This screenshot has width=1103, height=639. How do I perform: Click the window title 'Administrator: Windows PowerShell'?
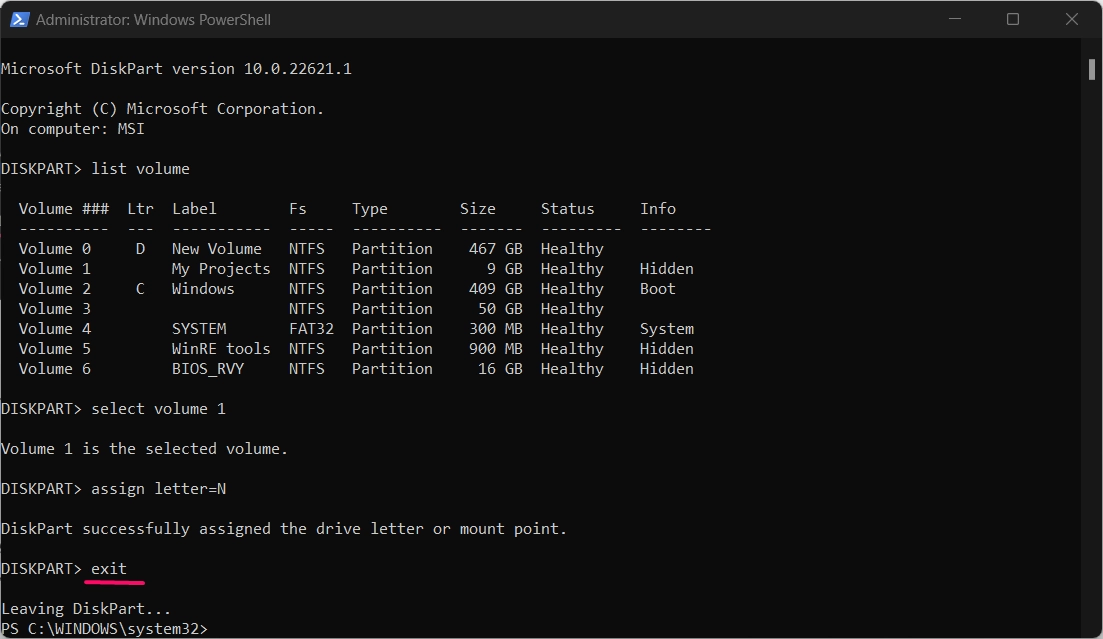(153, 20)
